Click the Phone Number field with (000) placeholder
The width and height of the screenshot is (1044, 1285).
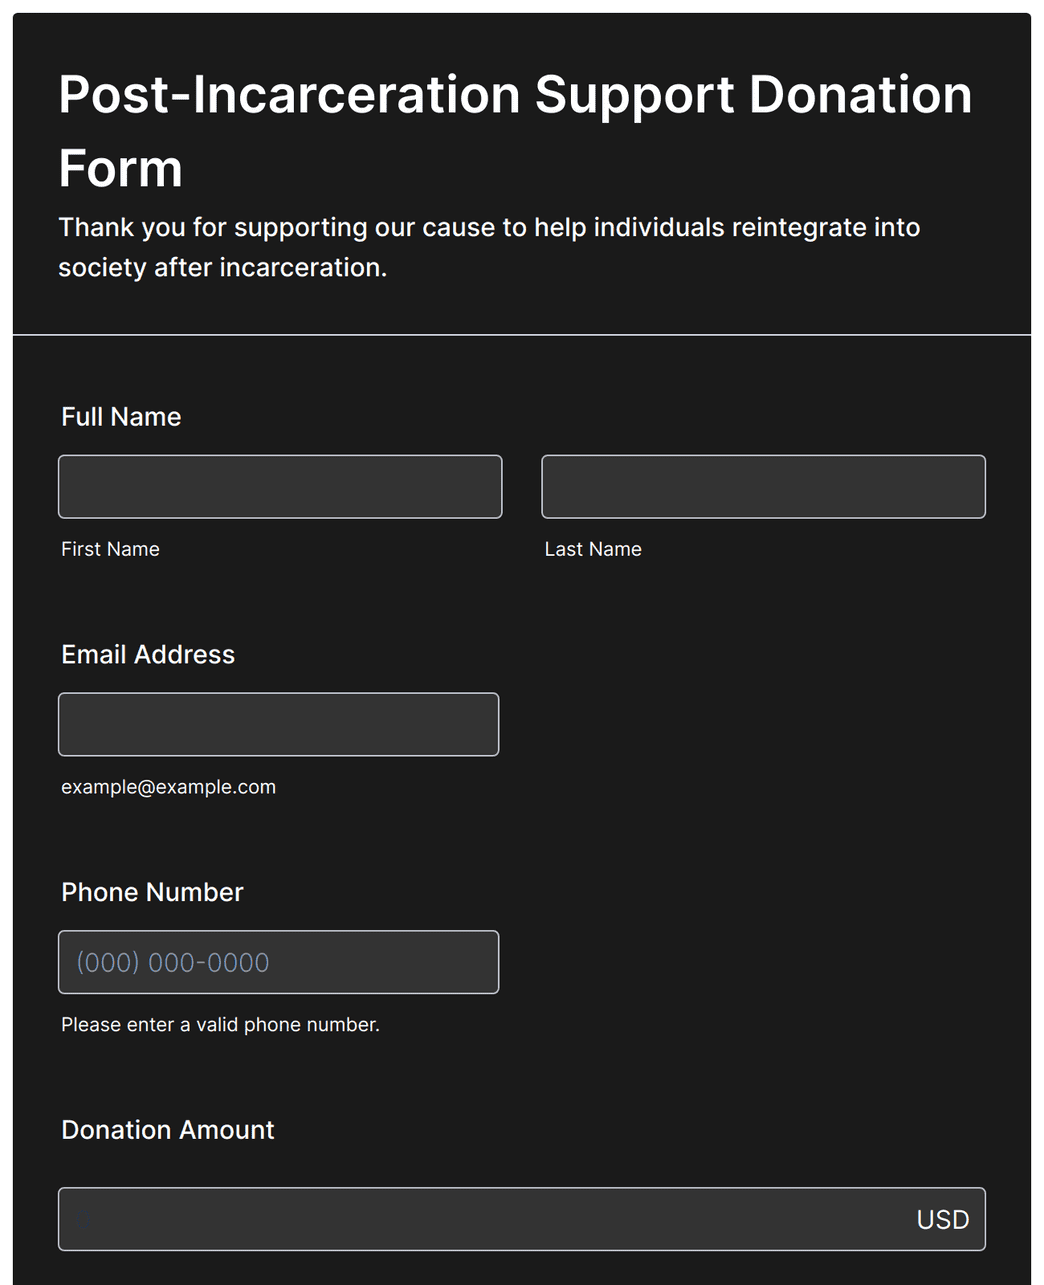tap(278, 962)
